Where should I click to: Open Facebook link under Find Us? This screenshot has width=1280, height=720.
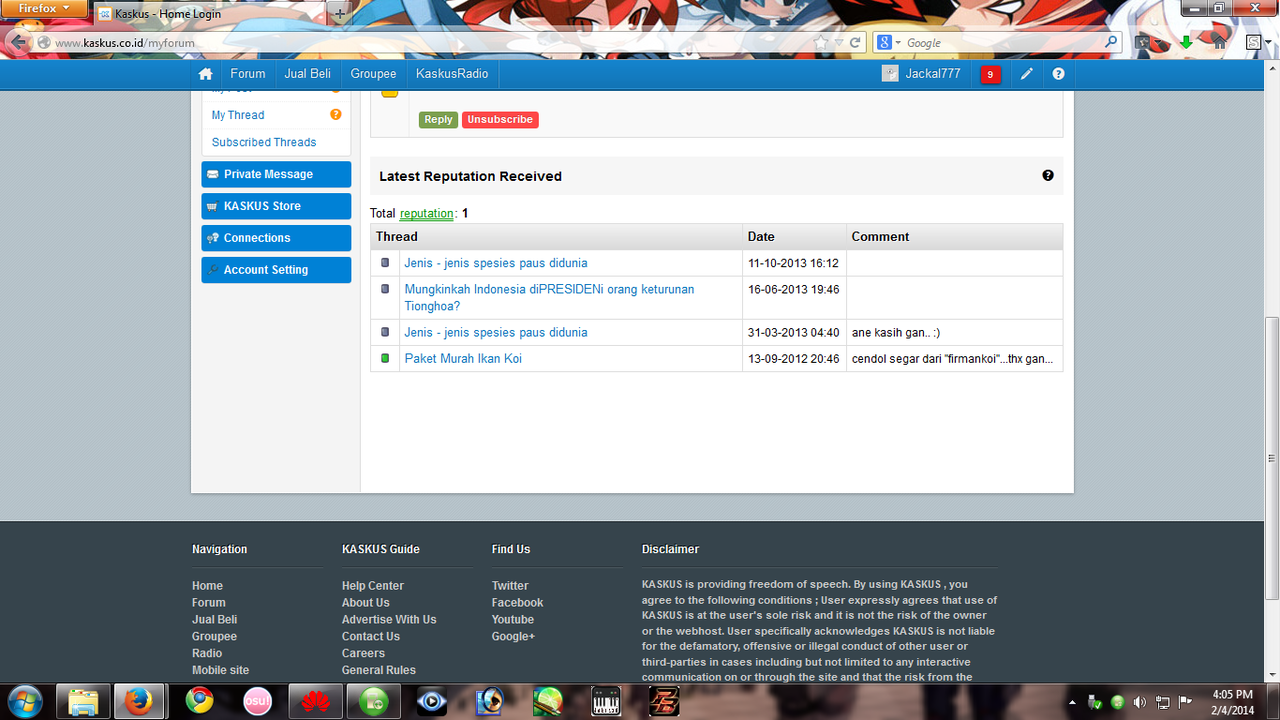coord(517,603)
